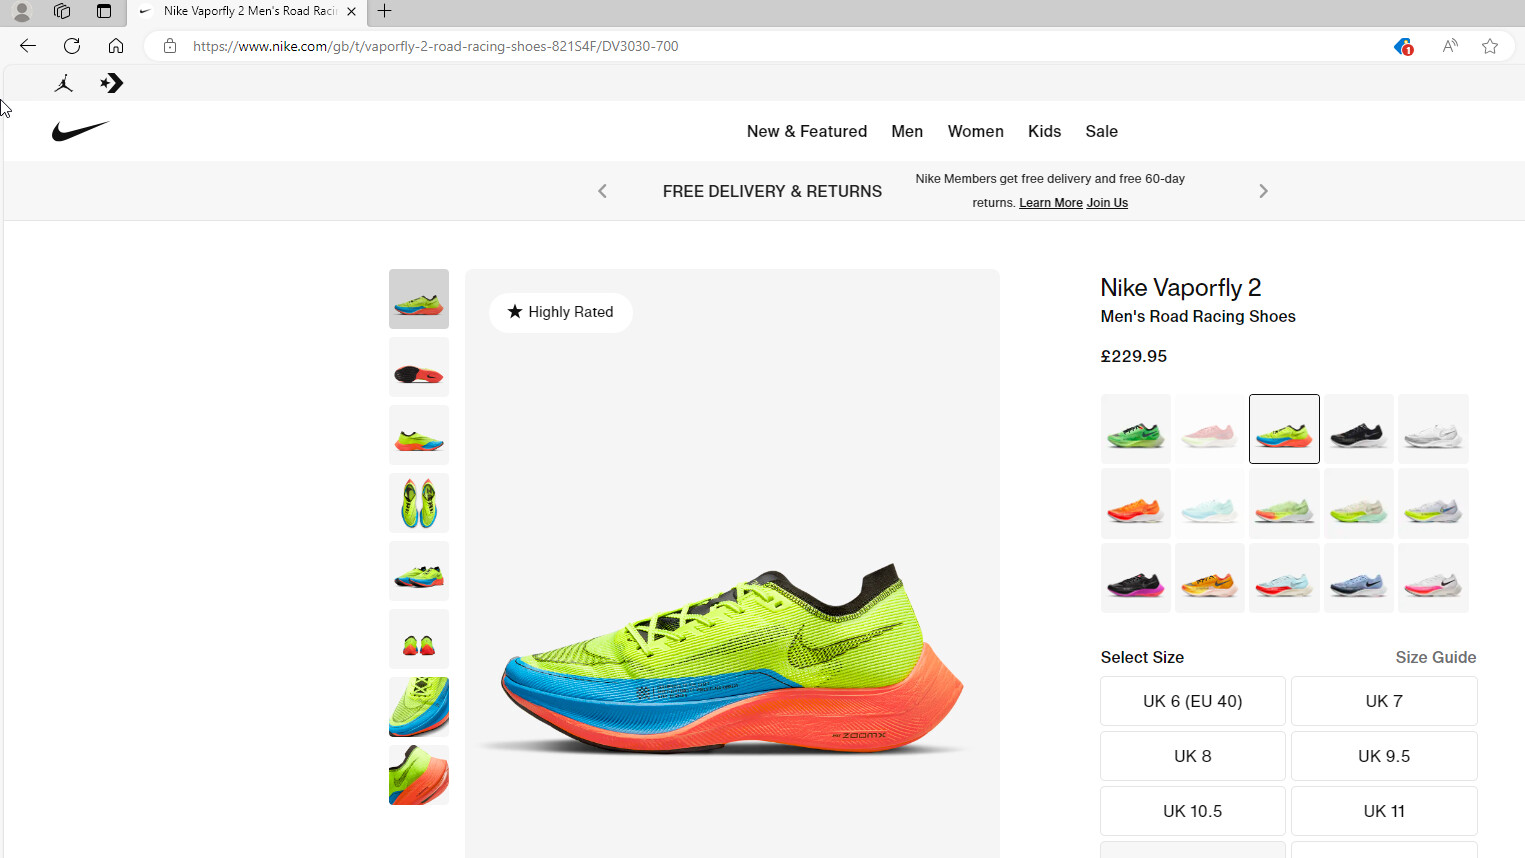Screen dimensions: 1525x858
Task: Activate the Read aloud icon
Action: 1450,46
